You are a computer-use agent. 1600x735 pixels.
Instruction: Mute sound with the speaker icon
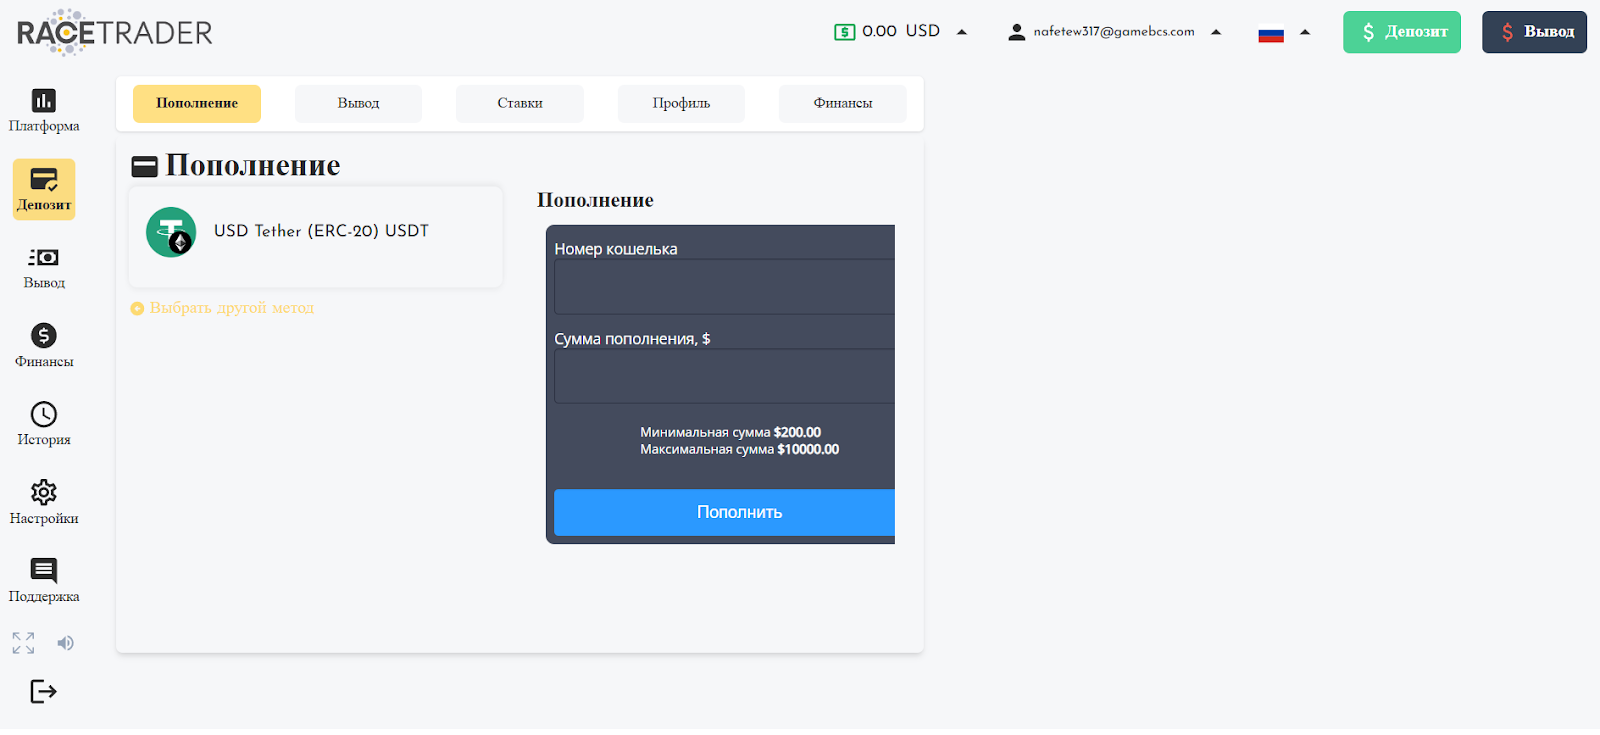(65, 643)
